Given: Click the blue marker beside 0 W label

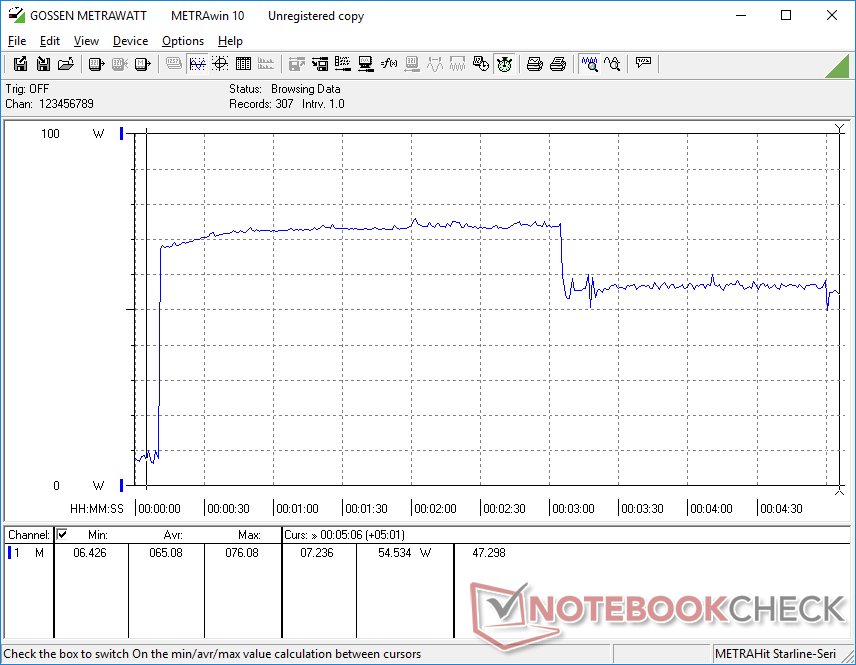Looking at the screenshot, I should coord(122,485).
